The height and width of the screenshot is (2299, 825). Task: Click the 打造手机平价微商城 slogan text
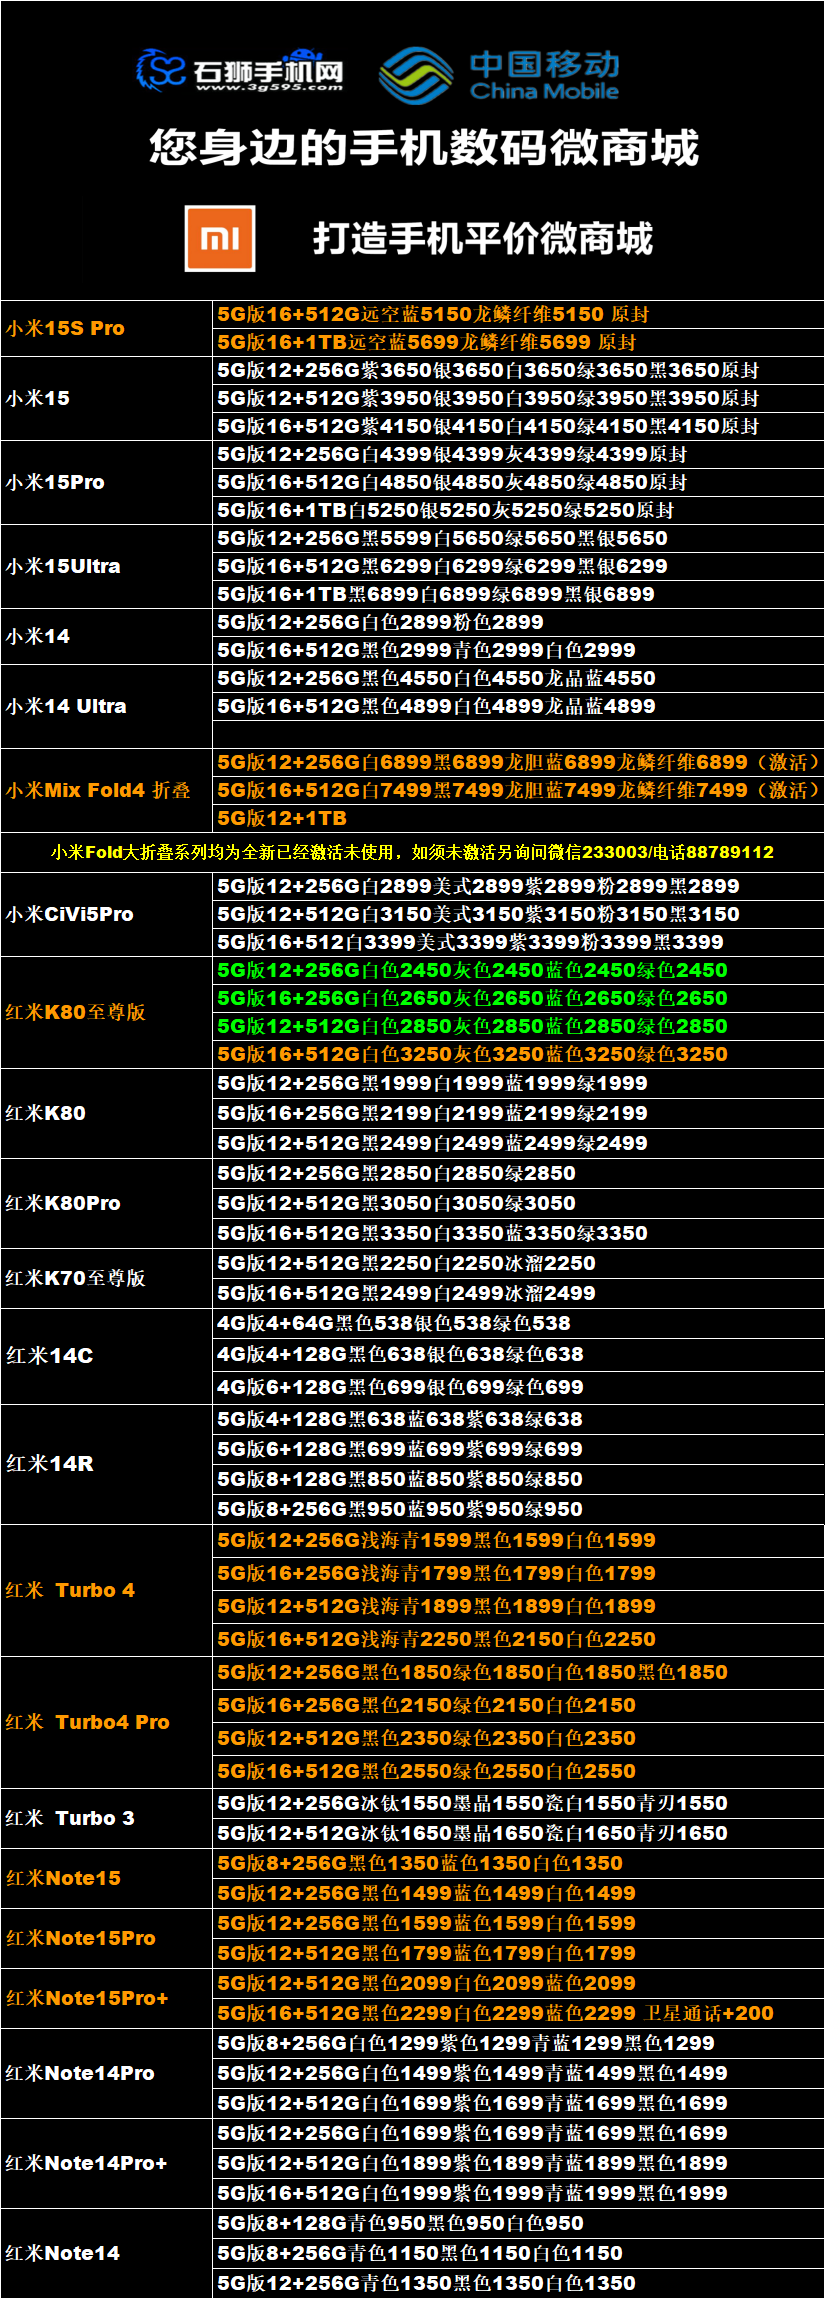(x=482, y=239)
